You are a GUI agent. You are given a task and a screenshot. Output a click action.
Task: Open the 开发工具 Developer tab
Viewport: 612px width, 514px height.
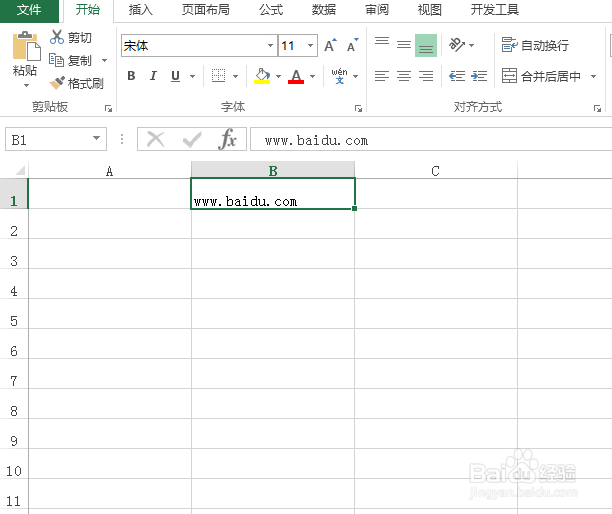(495, 10)
